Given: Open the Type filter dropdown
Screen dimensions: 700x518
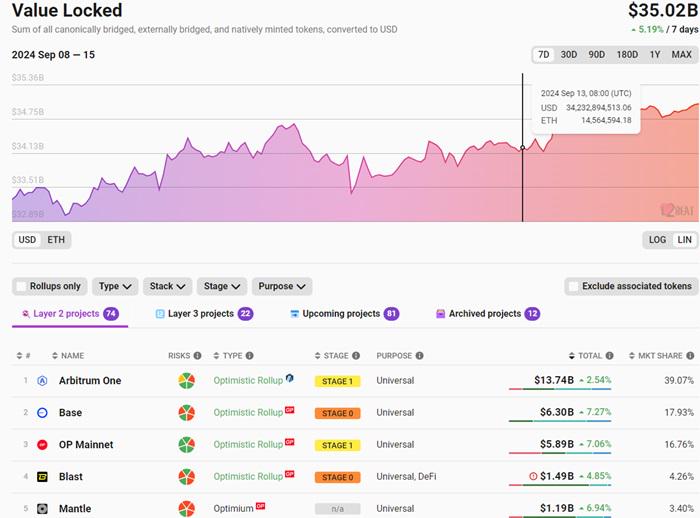Looking at the screenshot, I should click(115, 286).
